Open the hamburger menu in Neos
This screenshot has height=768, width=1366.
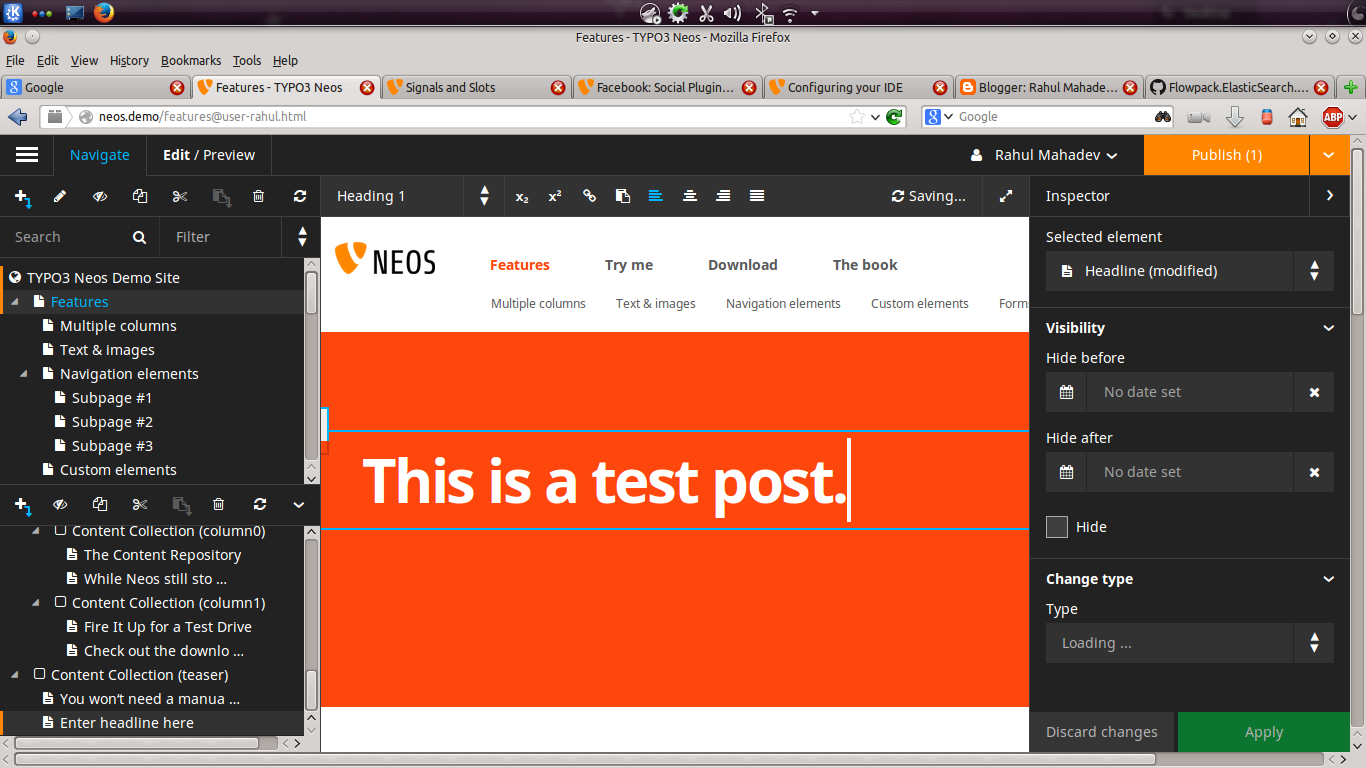pyautogui.click(x=27, y=155)
